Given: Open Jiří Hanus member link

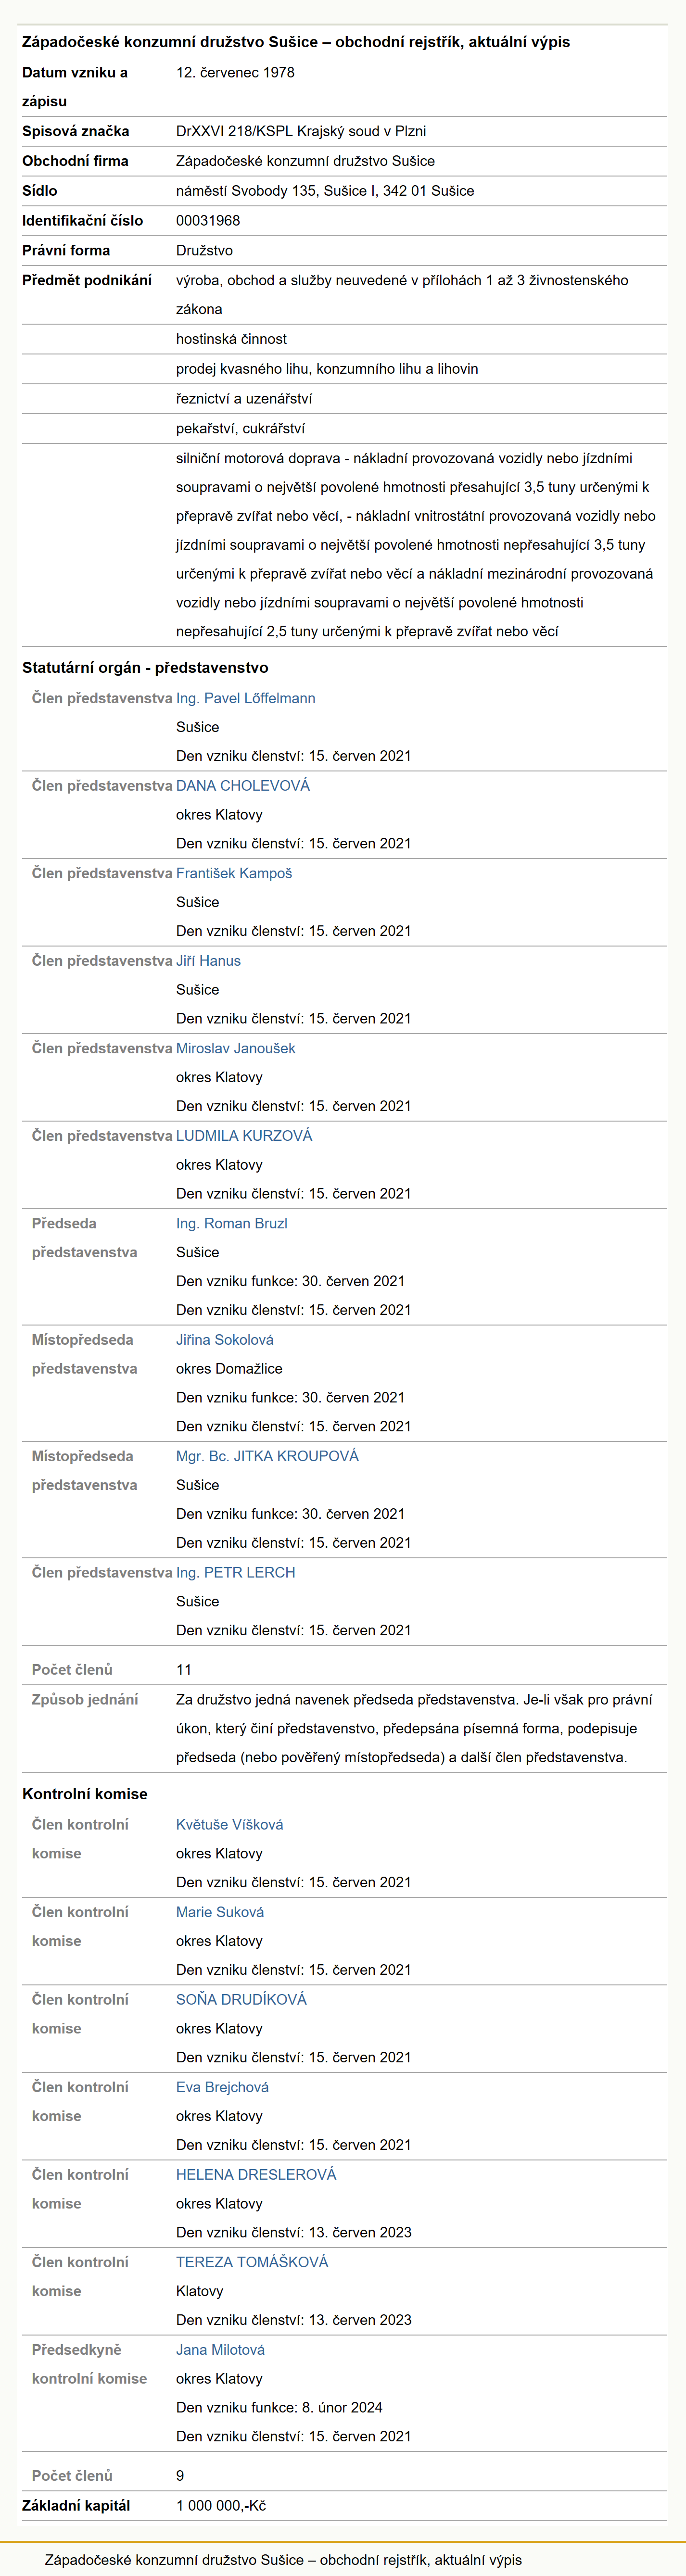Looking at the screenshot, I should [x=208, y=961].
